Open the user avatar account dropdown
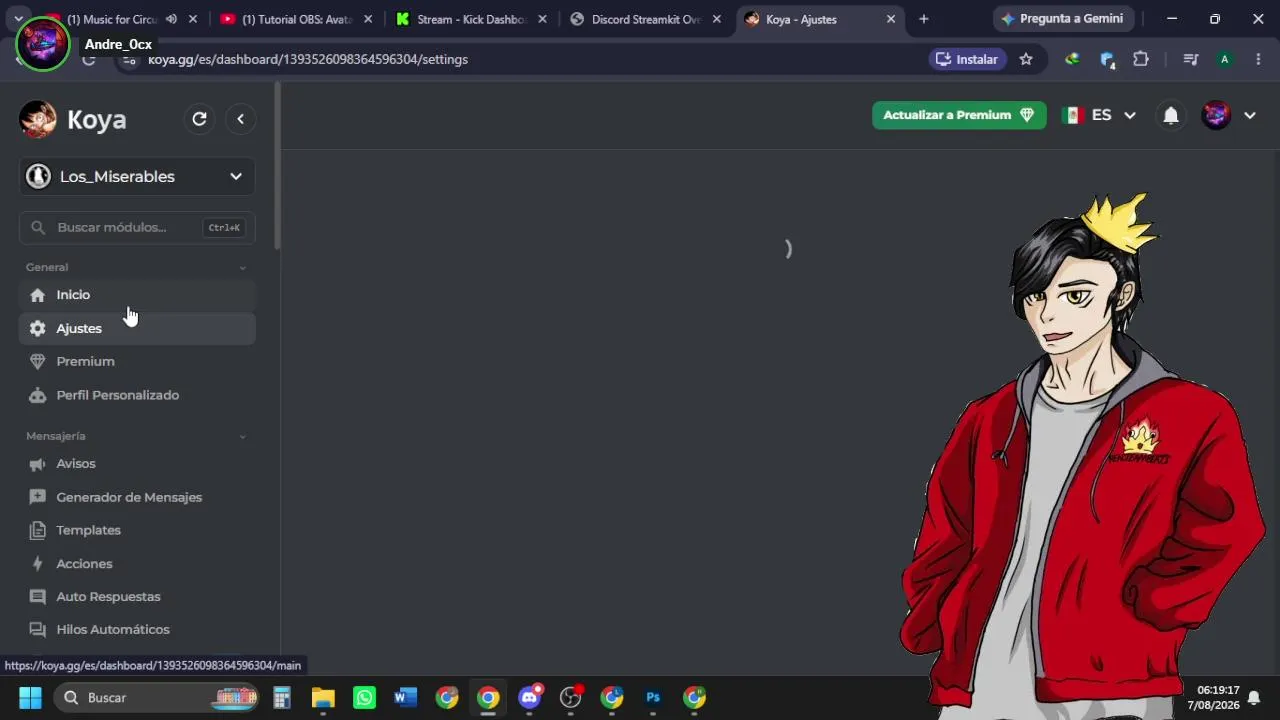The image size is (1280, 720). [1229, 115]
